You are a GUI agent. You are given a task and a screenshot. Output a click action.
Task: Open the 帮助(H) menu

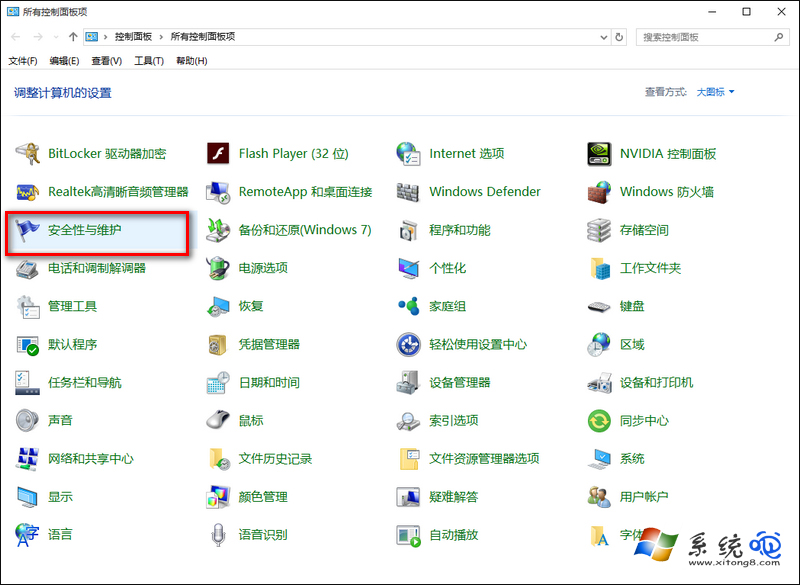[191, 61]
